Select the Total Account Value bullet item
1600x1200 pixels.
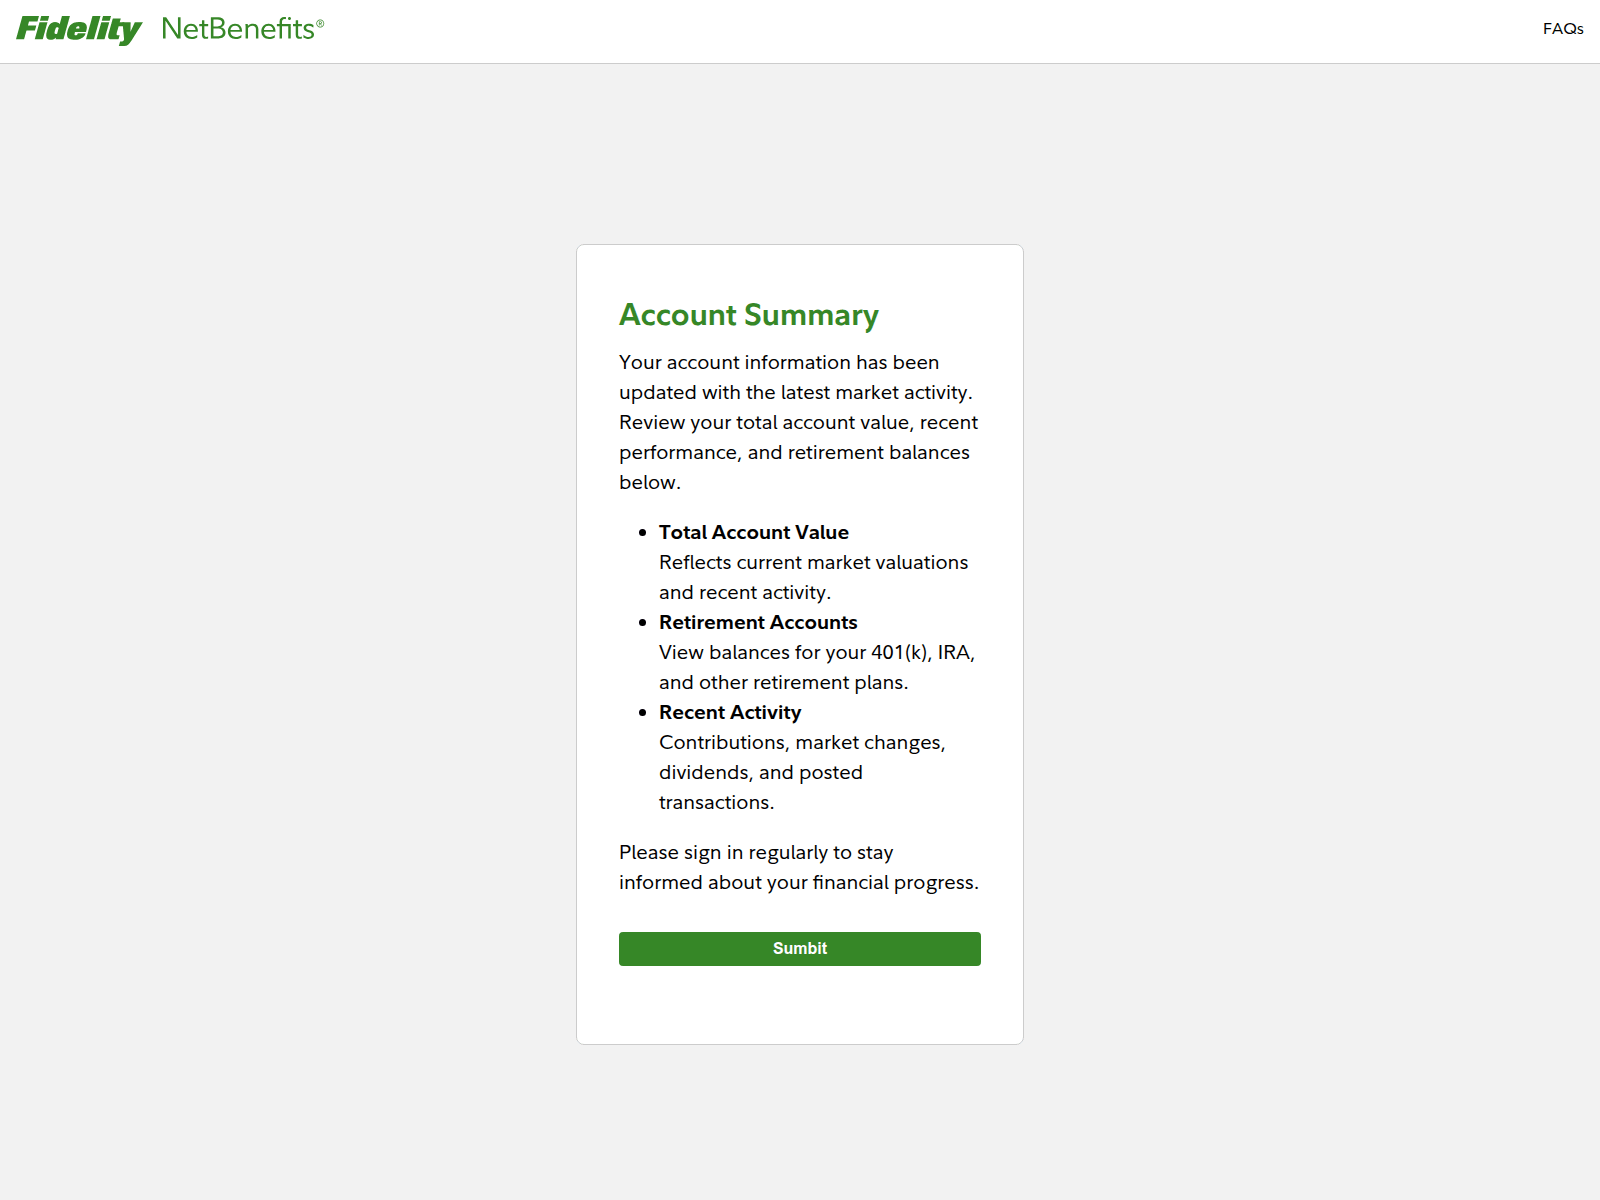753,532
